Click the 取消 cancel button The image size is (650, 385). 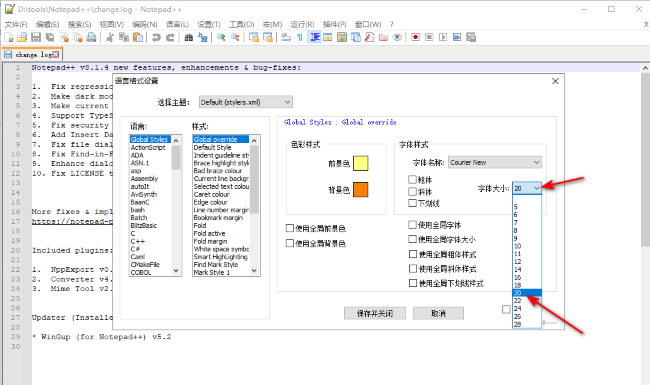(438, 313)
